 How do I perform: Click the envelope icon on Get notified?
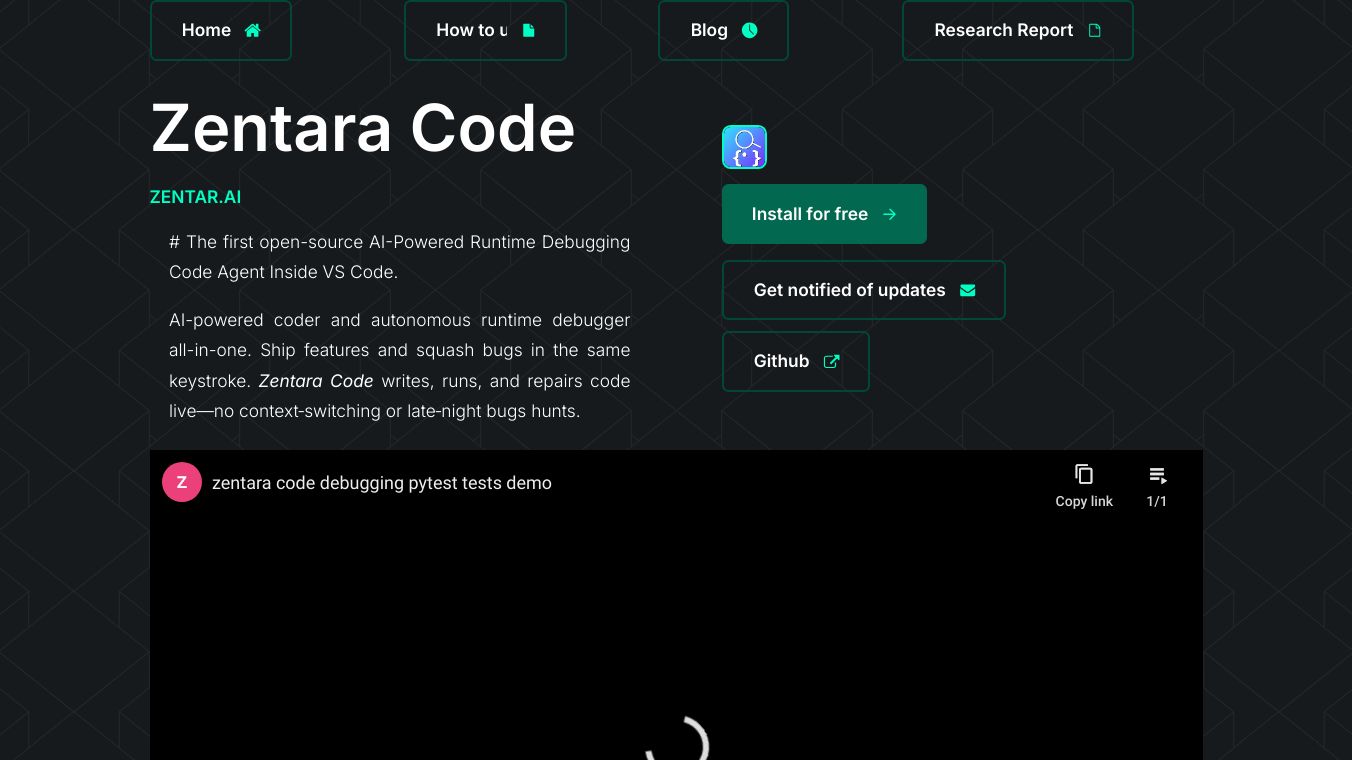[967, 290]
